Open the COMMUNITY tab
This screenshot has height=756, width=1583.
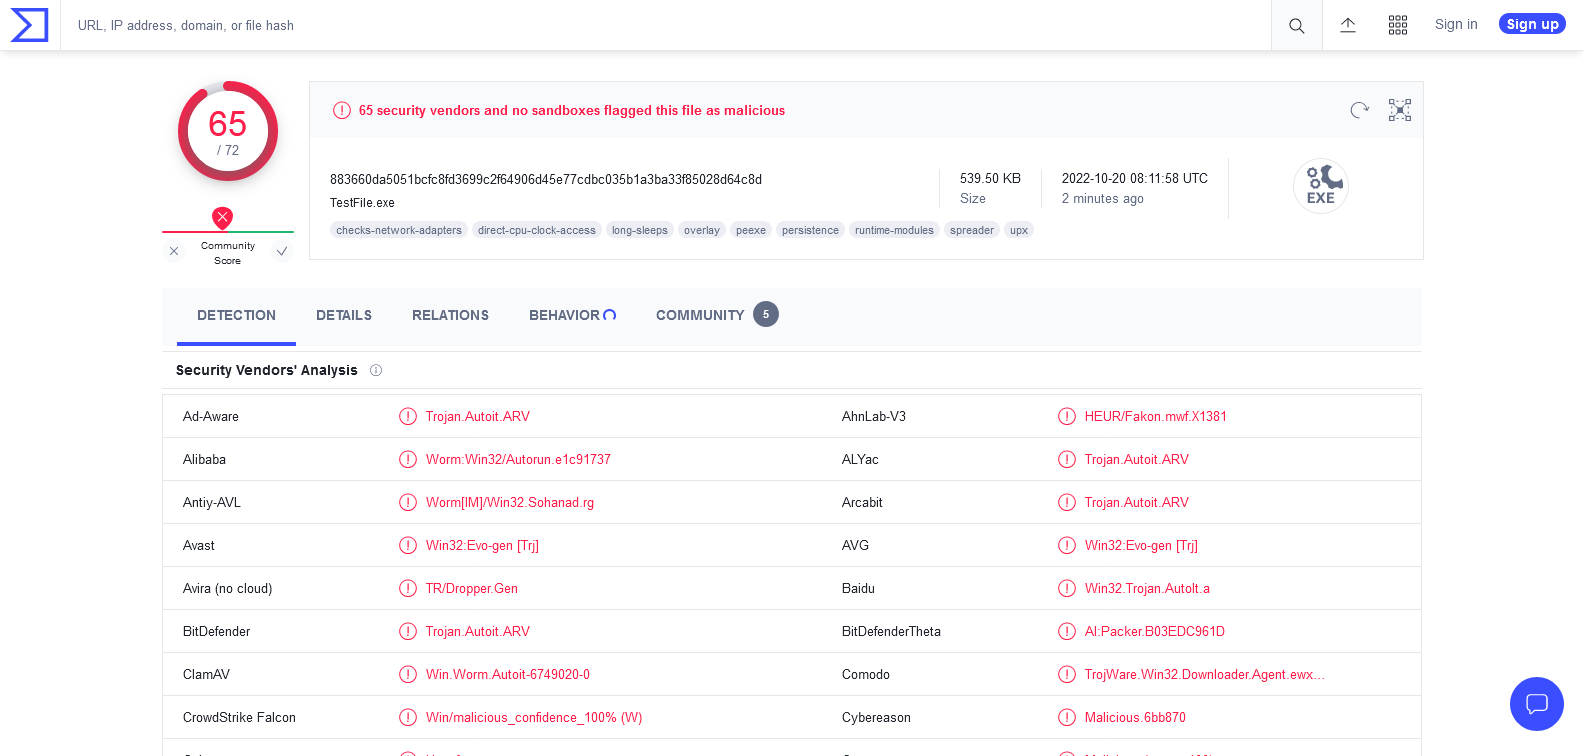[x=716, y=315]
